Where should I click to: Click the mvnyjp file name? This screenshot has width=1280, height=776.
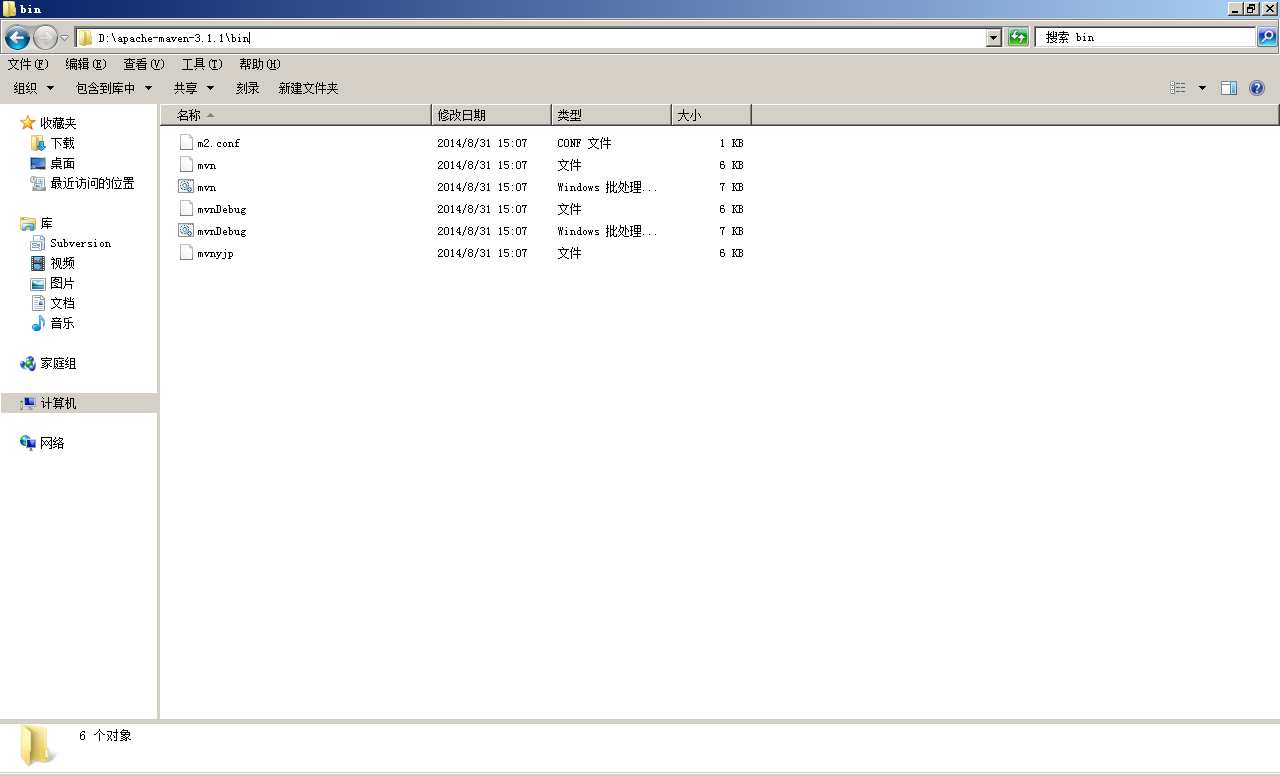[x=215, y=253]
